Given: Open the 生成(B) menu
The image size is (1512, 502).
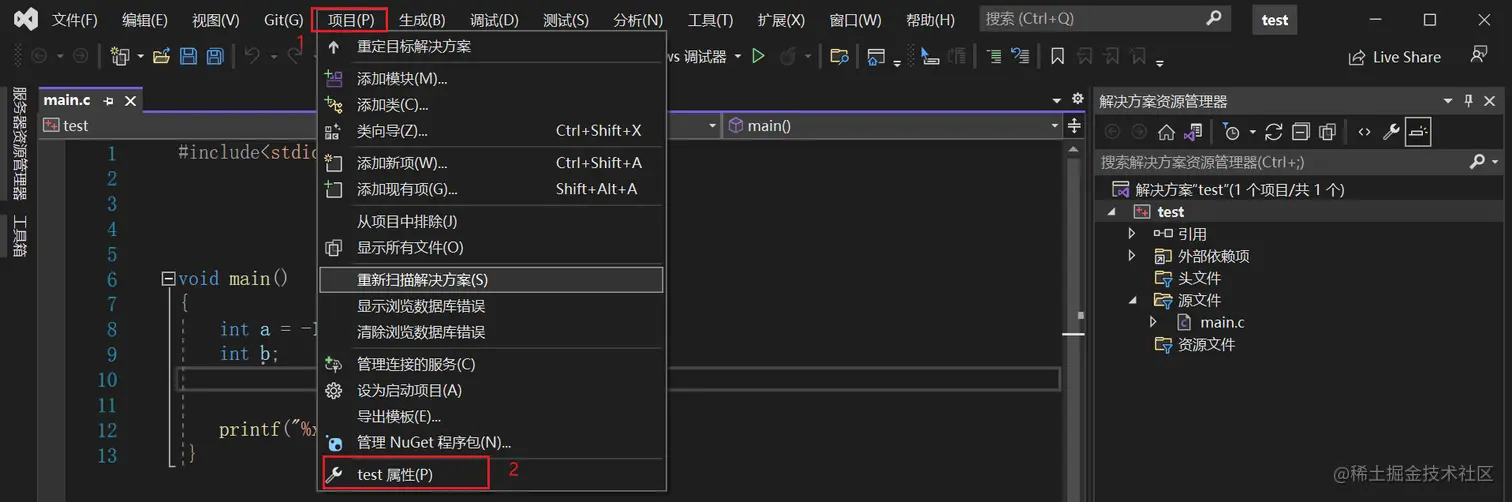Looking at the screenshot, I should tap(422, 20).
